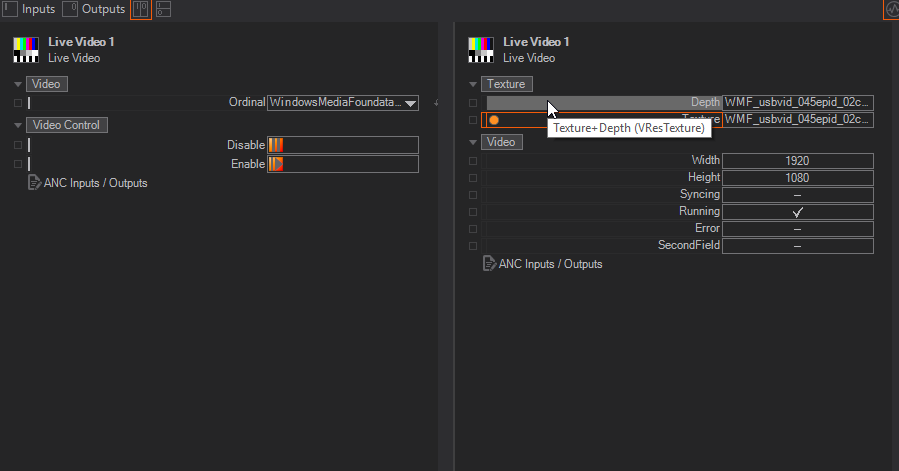
Task: Click the Outputs view icon
Action: pyautogui.click(x=70, y=9)
